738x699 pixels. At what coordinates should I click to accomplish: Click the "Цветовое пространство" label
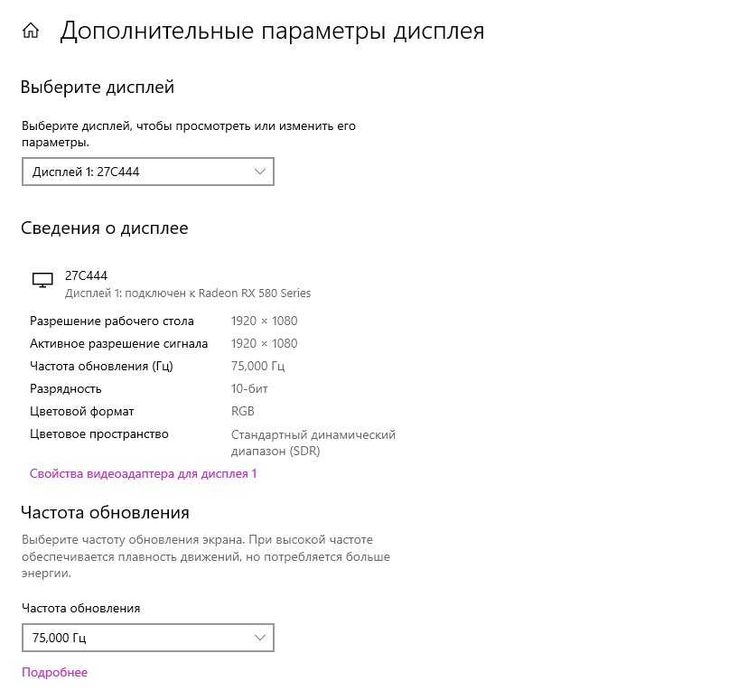coord(99,434)
